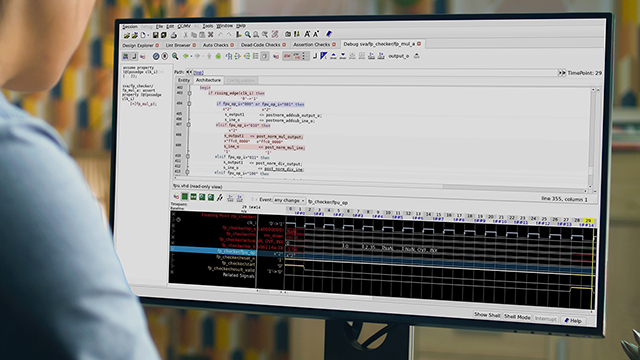Click the Help button at bottom right
The width and height of the screenshot is (640, 360).
pyautogui.click(x=573, y=321)
